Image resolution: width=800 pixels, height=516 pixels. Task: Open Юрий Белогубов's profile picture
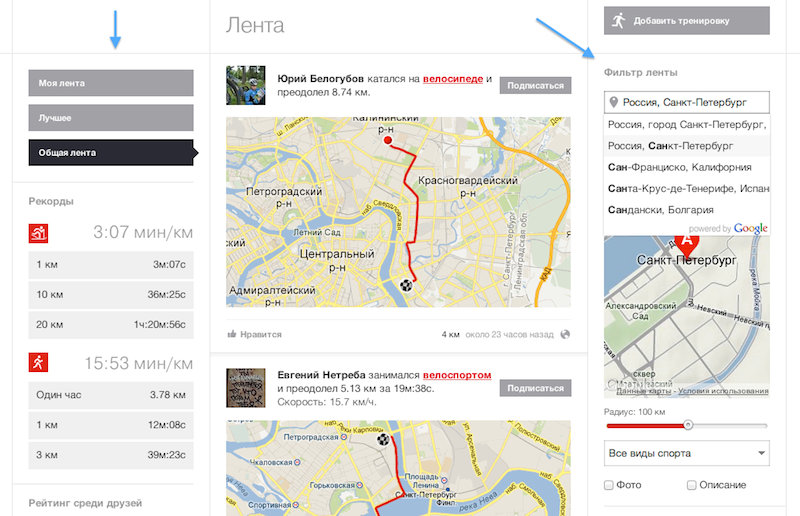click(x=245, y=85)
